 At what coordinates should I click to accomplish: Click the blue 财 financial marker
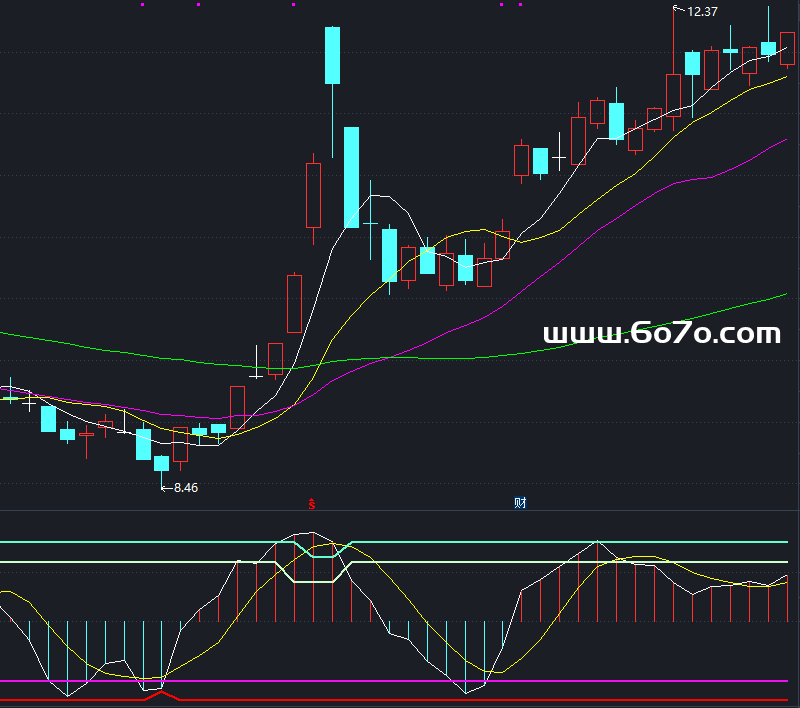(520, 503)
